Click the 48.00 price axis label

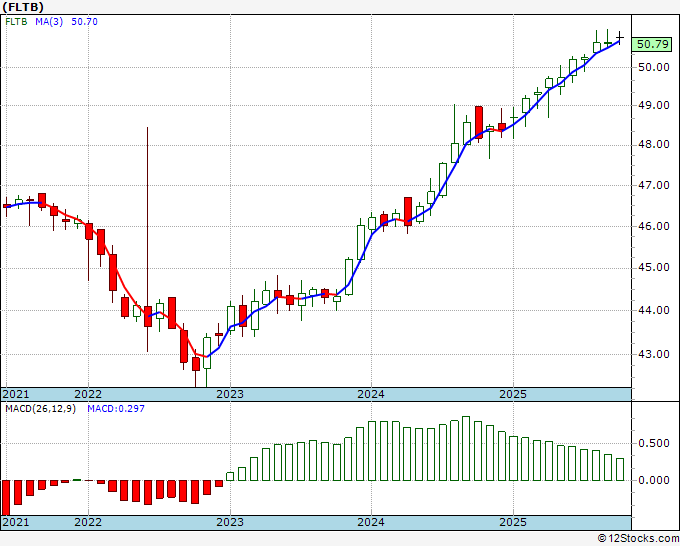653,144
